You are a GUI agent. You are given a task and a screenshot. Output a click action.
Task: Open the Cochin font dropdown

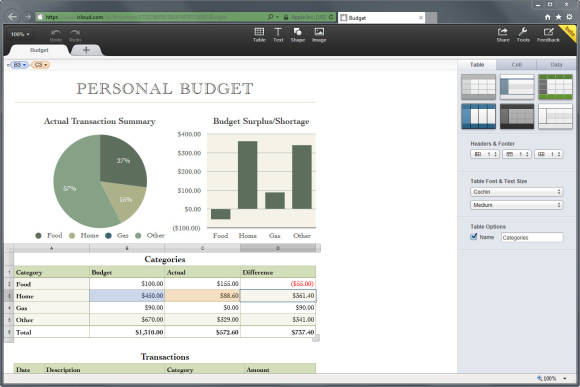[516, 192]
